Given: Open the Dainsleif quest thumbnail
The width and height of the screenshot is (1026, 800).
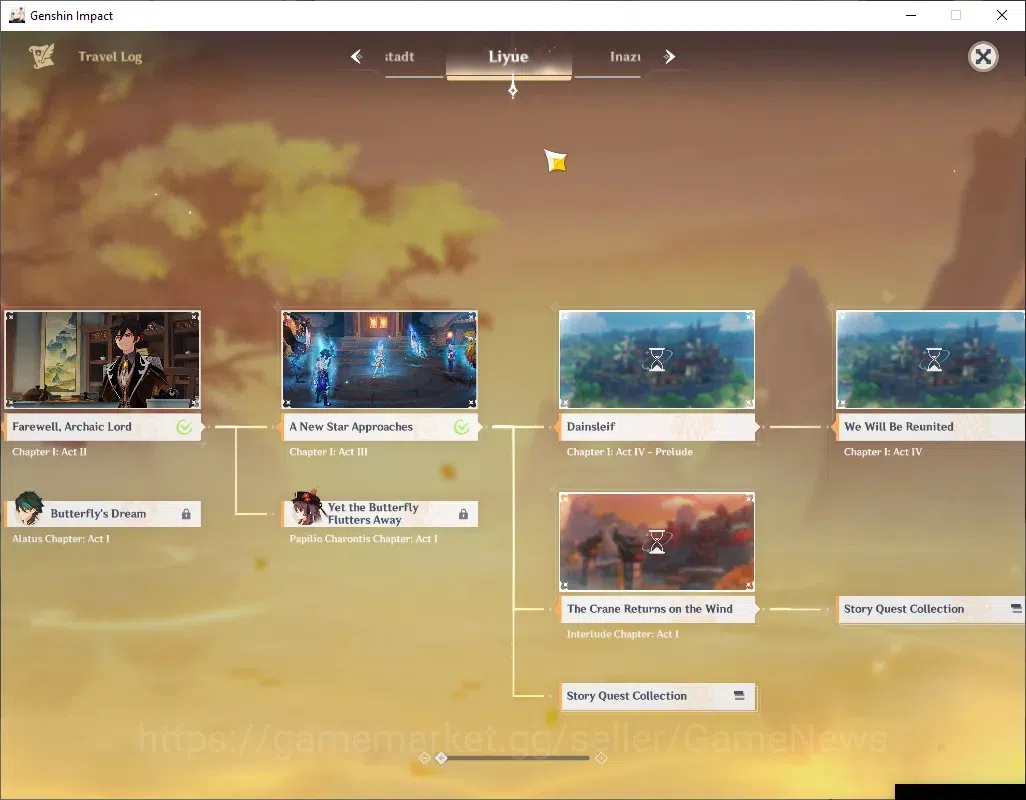Looking at the screenshot, I should tap(657, 360).
